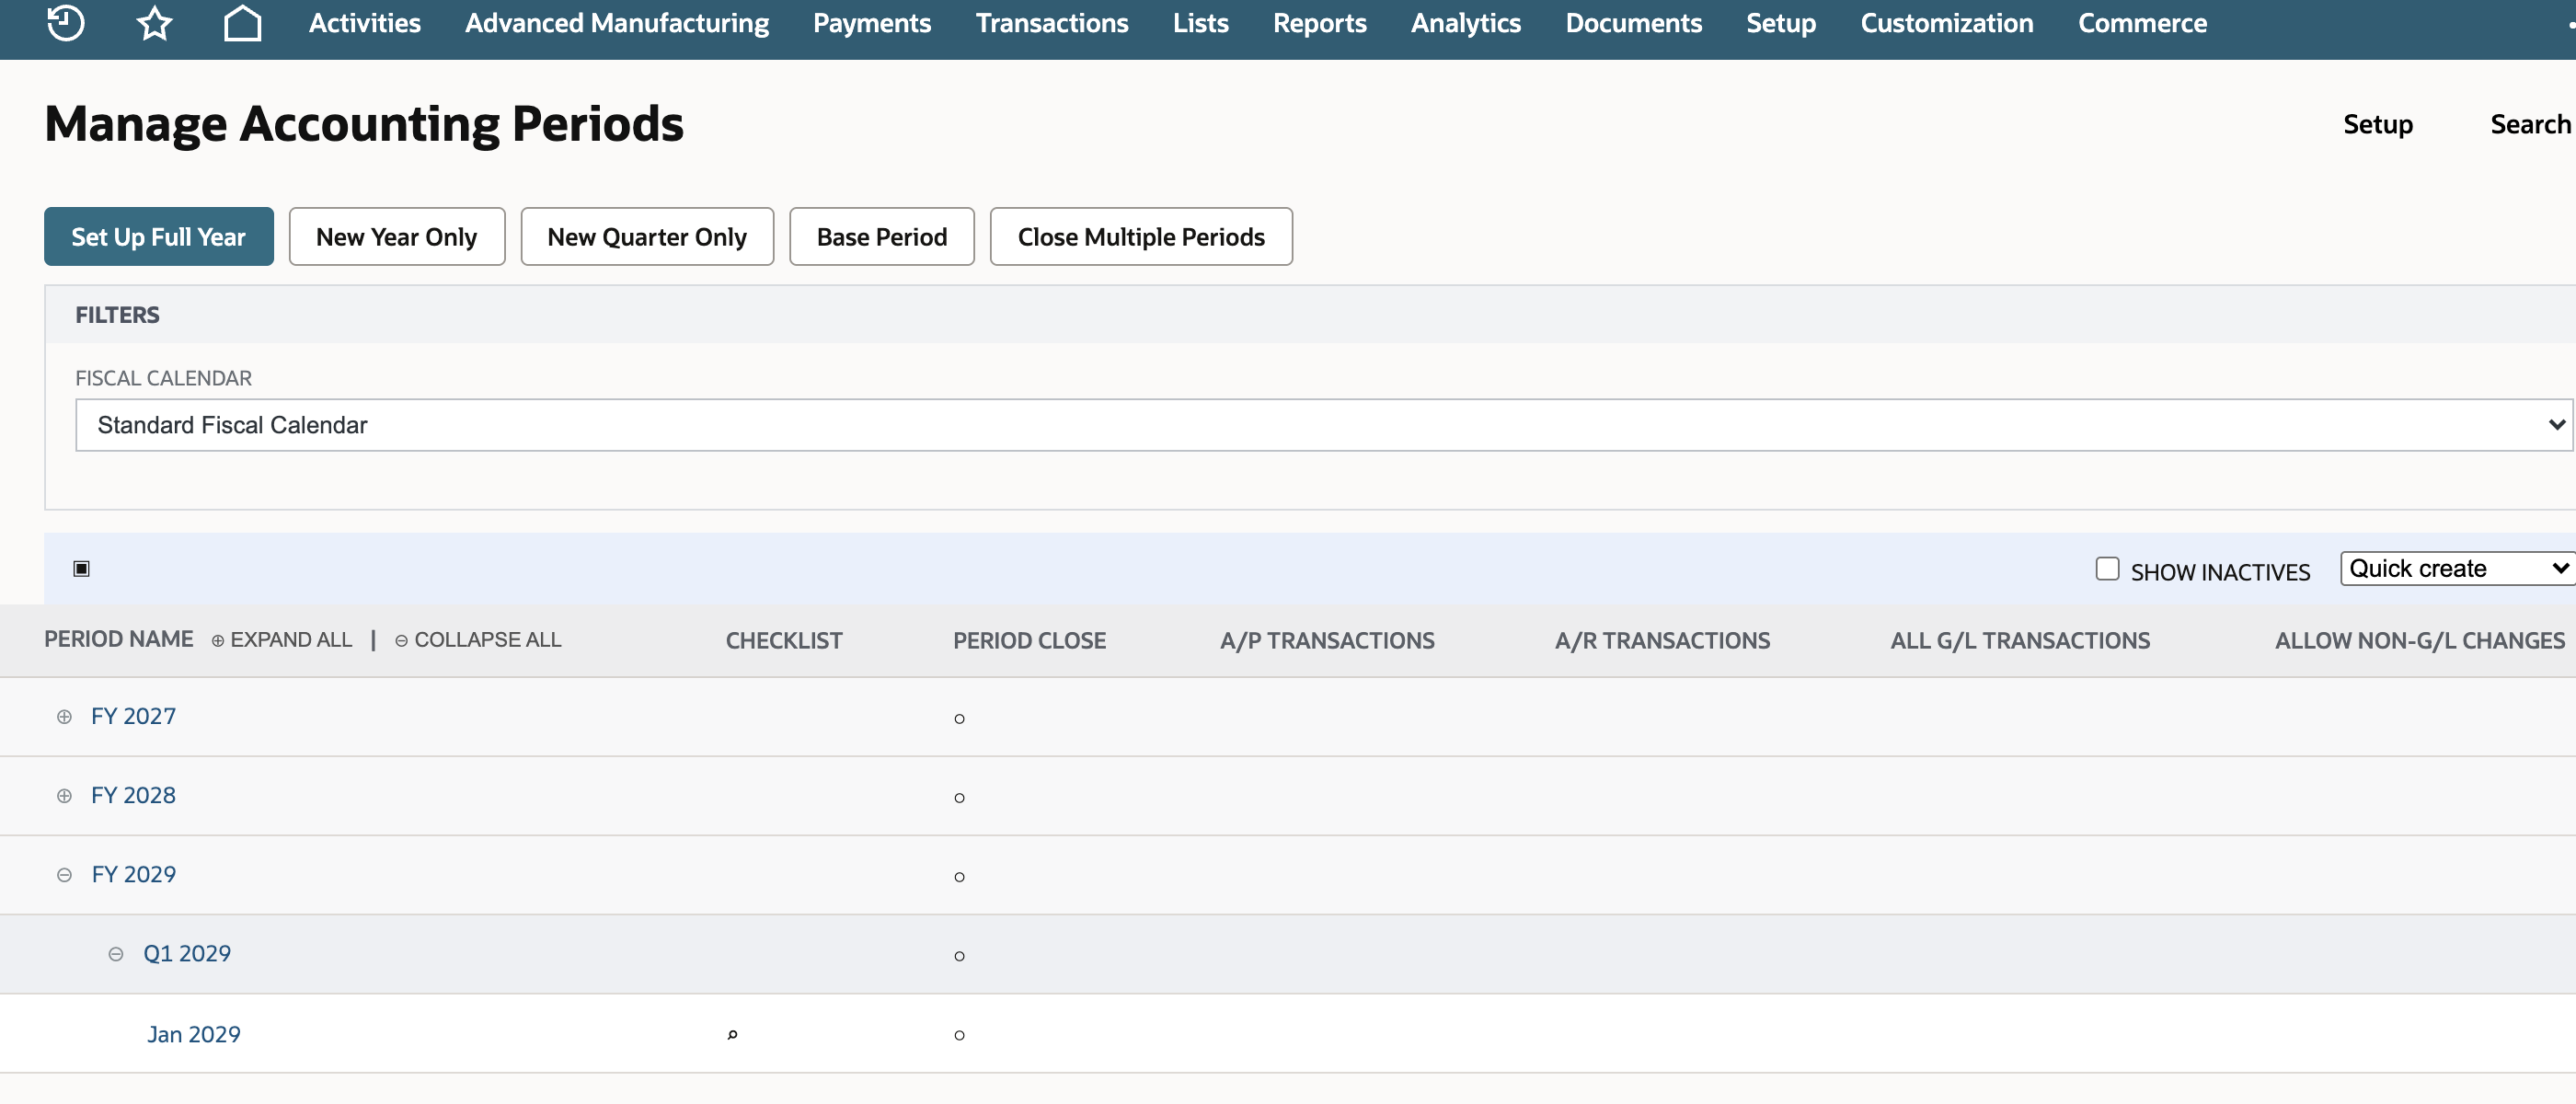
Task: Click the New Quarter Only button
Action: [647, 237]
